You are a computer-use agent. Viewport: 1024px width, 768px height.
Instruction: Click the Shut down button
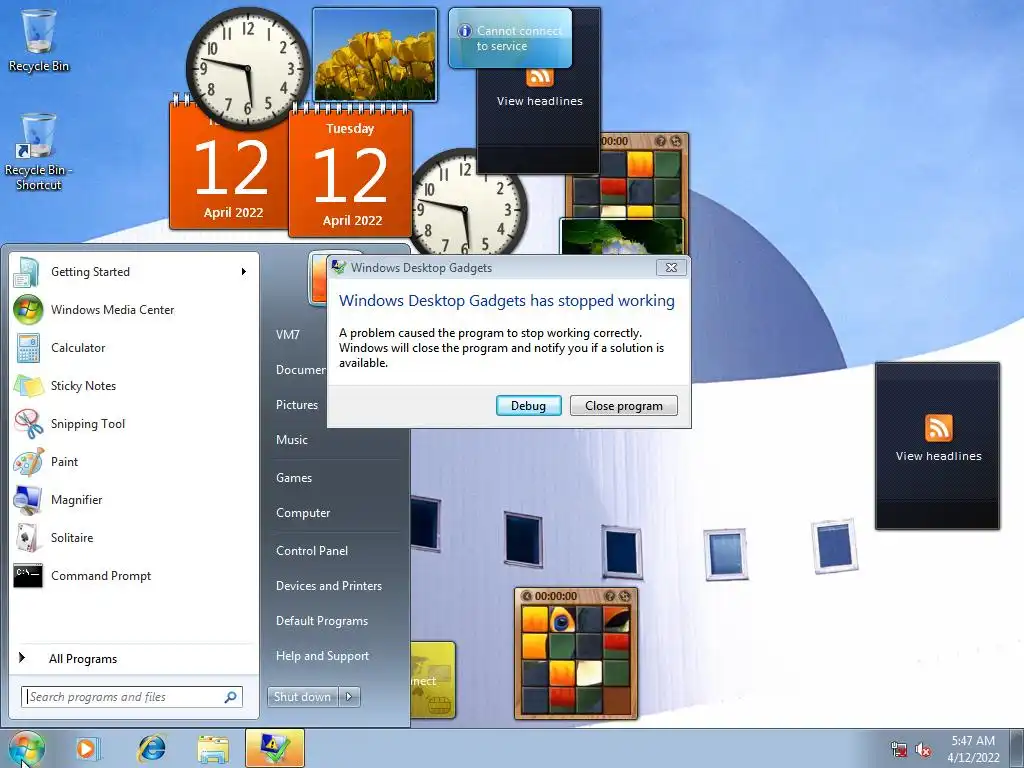[x=302, y=697]
